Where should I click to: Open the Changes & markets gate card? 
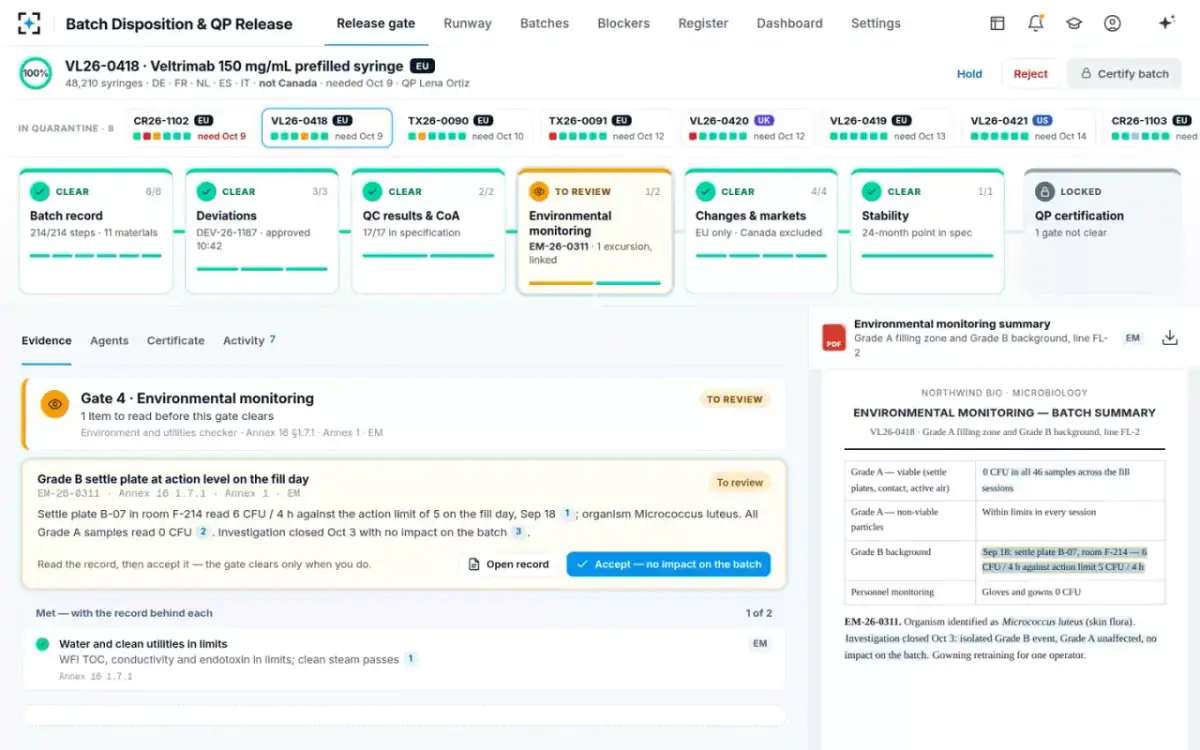pos(761,231)
